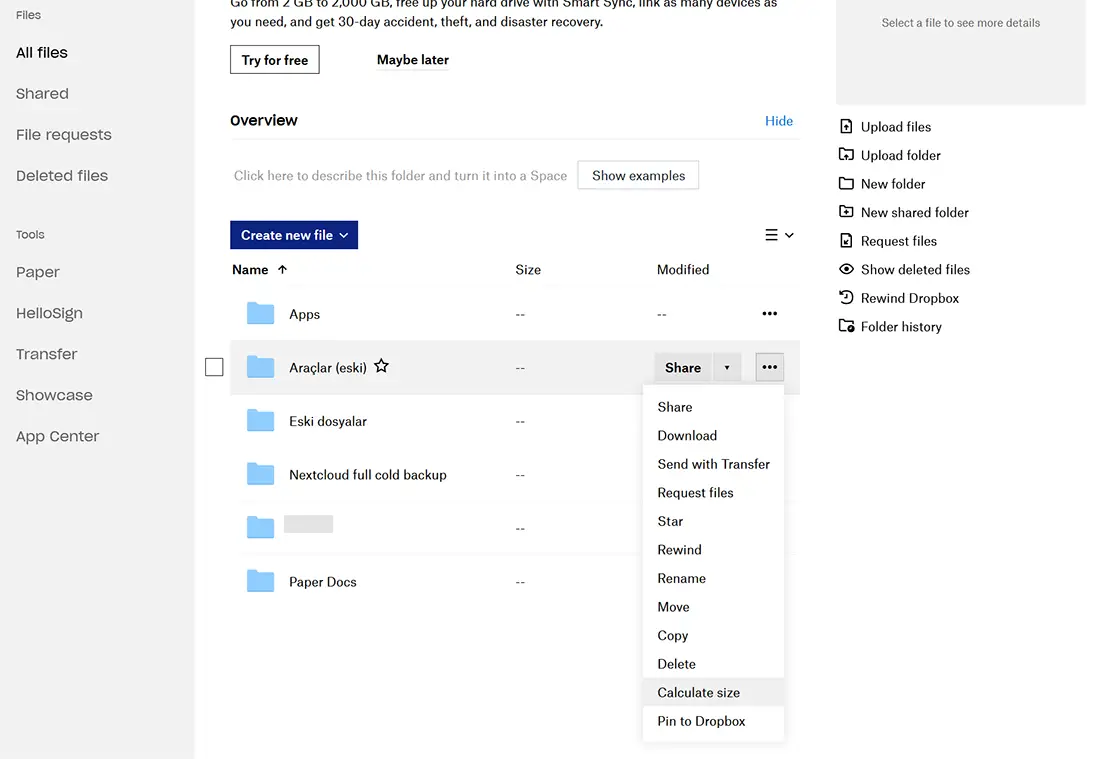The image size is (1100, 759).
Task: Click the Upload files icon
Action: pyautogui.click(x=846, y=126)
